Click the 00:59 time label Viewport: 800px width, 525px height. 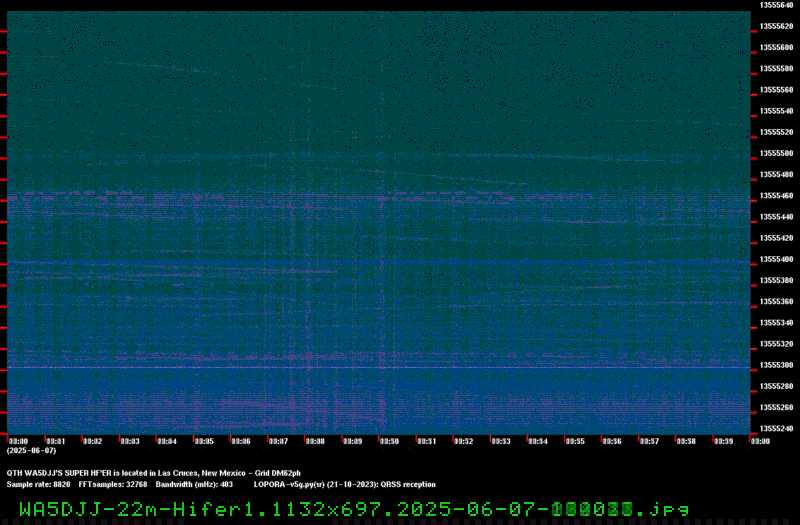pos(723,441)
